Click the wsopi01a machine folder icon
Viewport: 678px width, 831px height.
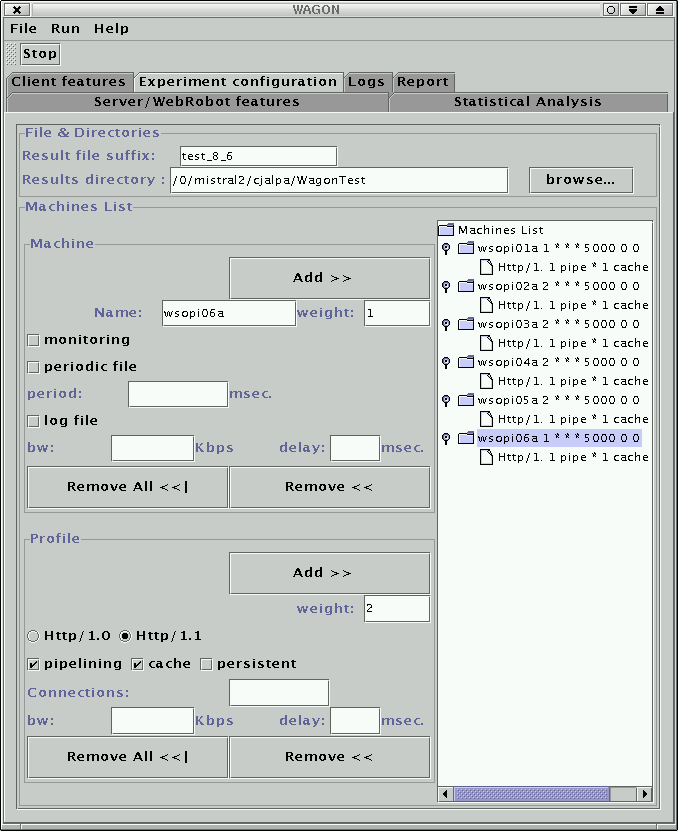point(466,248)
